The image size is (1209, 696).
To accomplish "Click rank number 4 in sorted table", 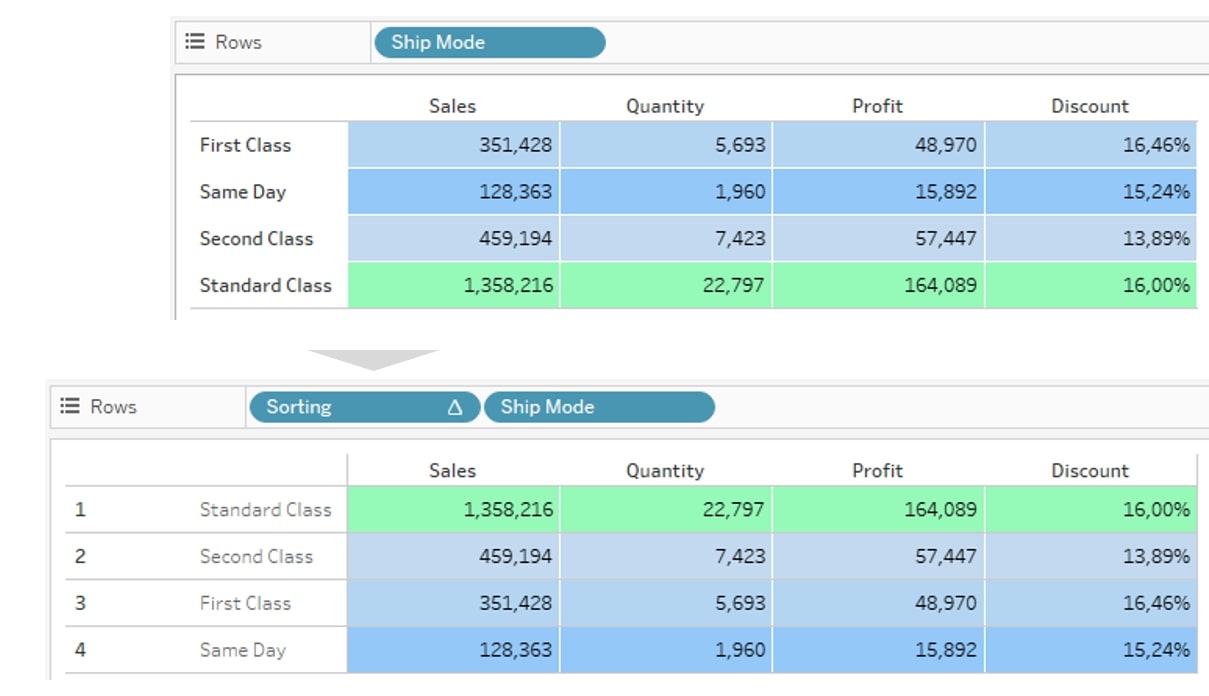I will (x=80, y=650).
